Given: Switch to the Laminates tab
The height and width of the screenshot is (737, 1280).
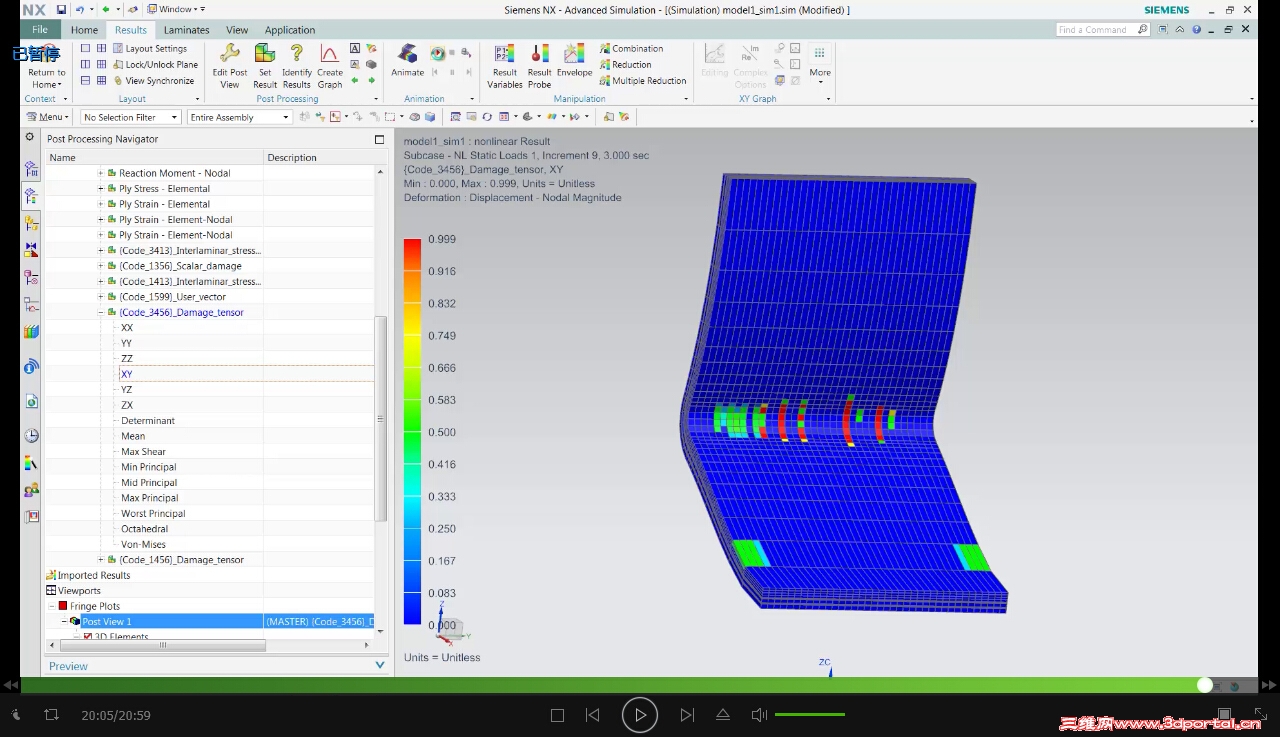Looking at the screenshot, I should [186, 30].
